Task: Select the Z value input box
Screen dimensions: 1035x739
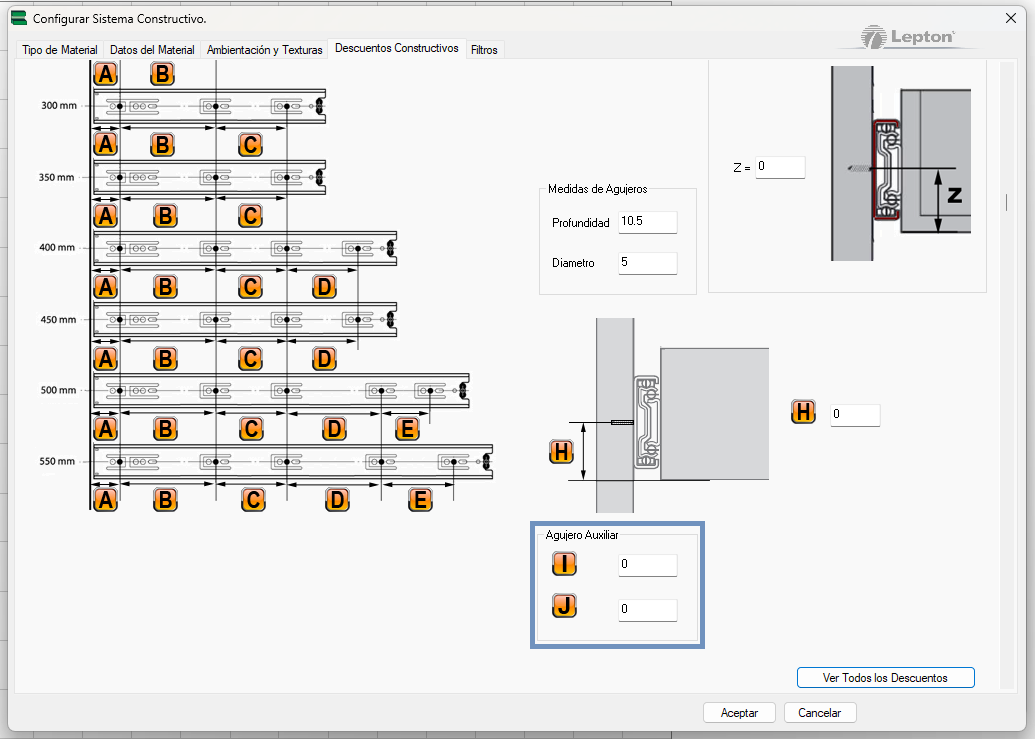Action: 779,167
